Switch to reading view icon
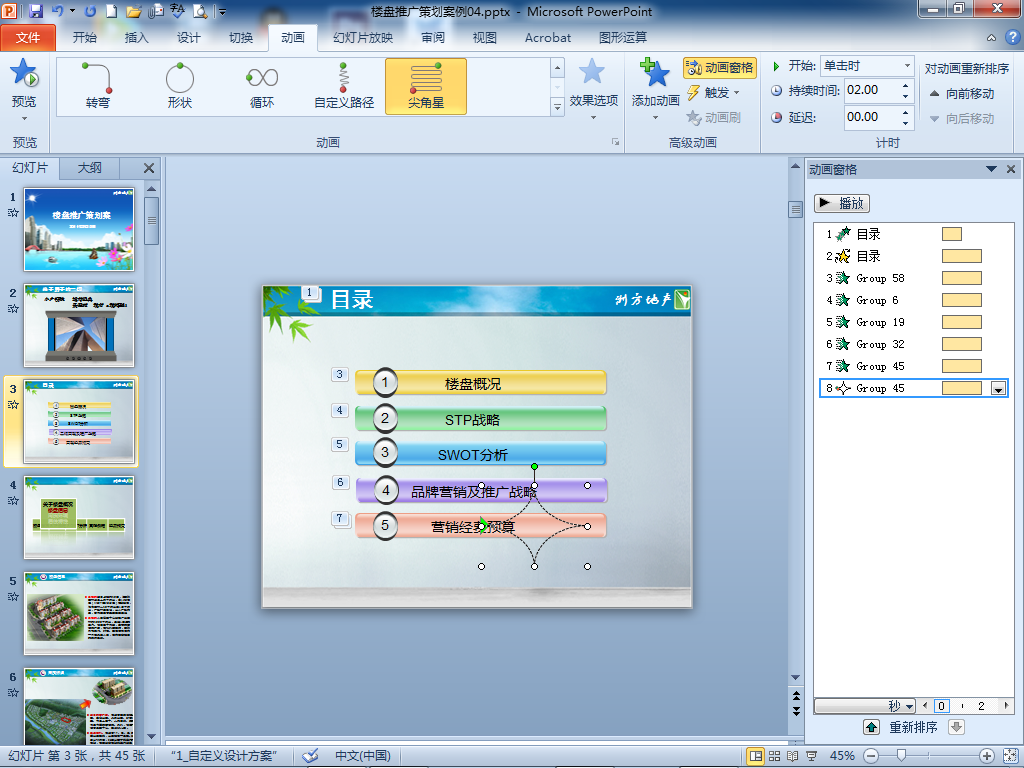Image resolution: width=1024 pixels, height=768 pixels. coord(792,756)
